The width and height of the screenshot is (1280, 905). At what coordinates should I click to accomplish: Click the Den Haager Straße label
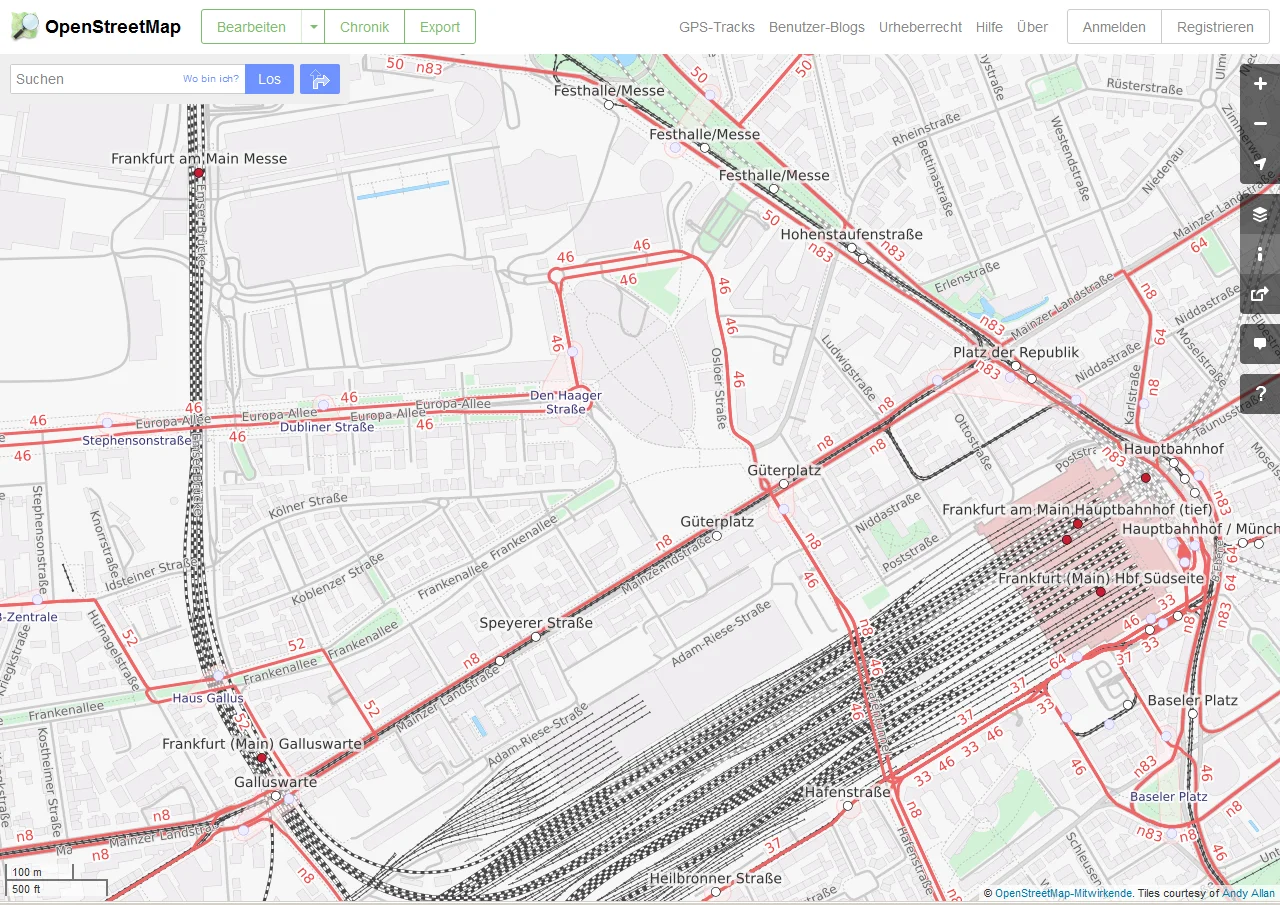point(566,402)
